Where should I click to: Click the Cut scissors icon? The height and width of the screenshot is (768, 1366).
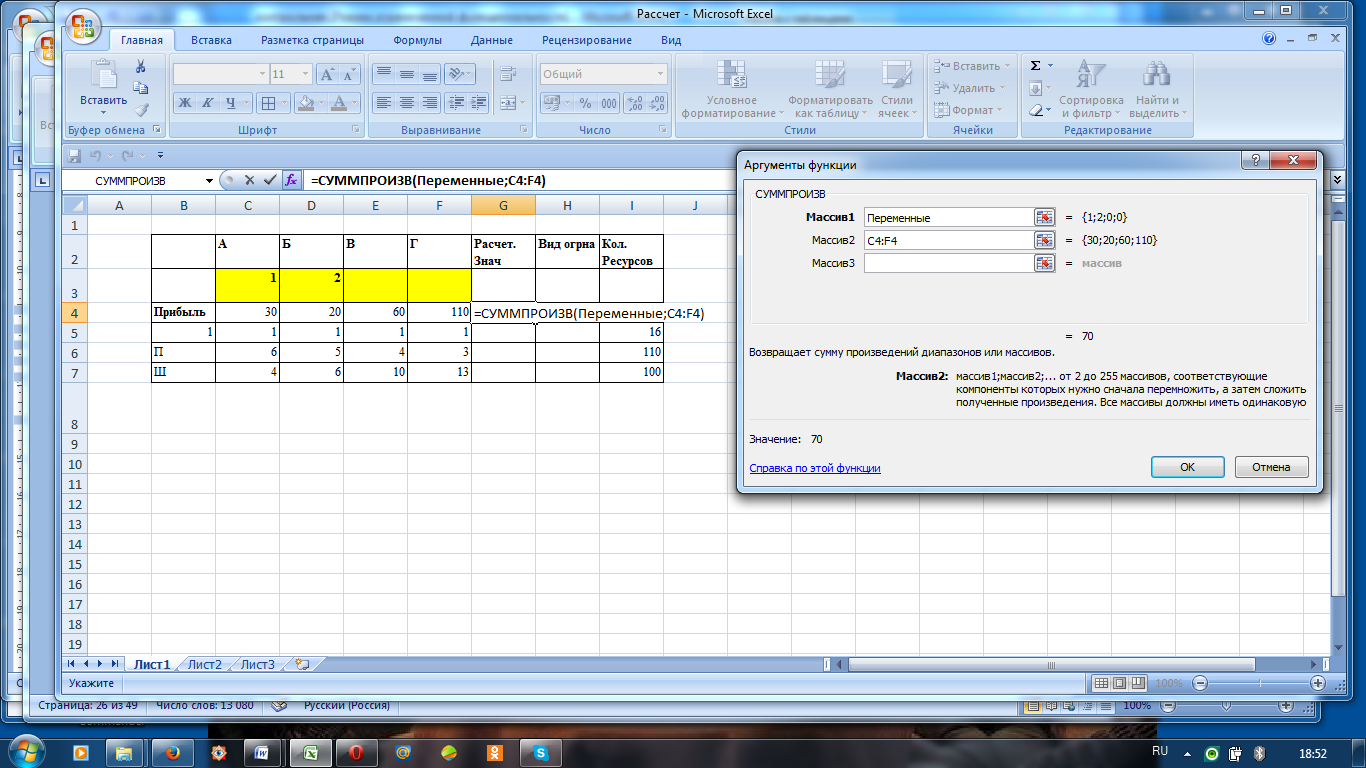pyautogui.click(x=141, y=67)
